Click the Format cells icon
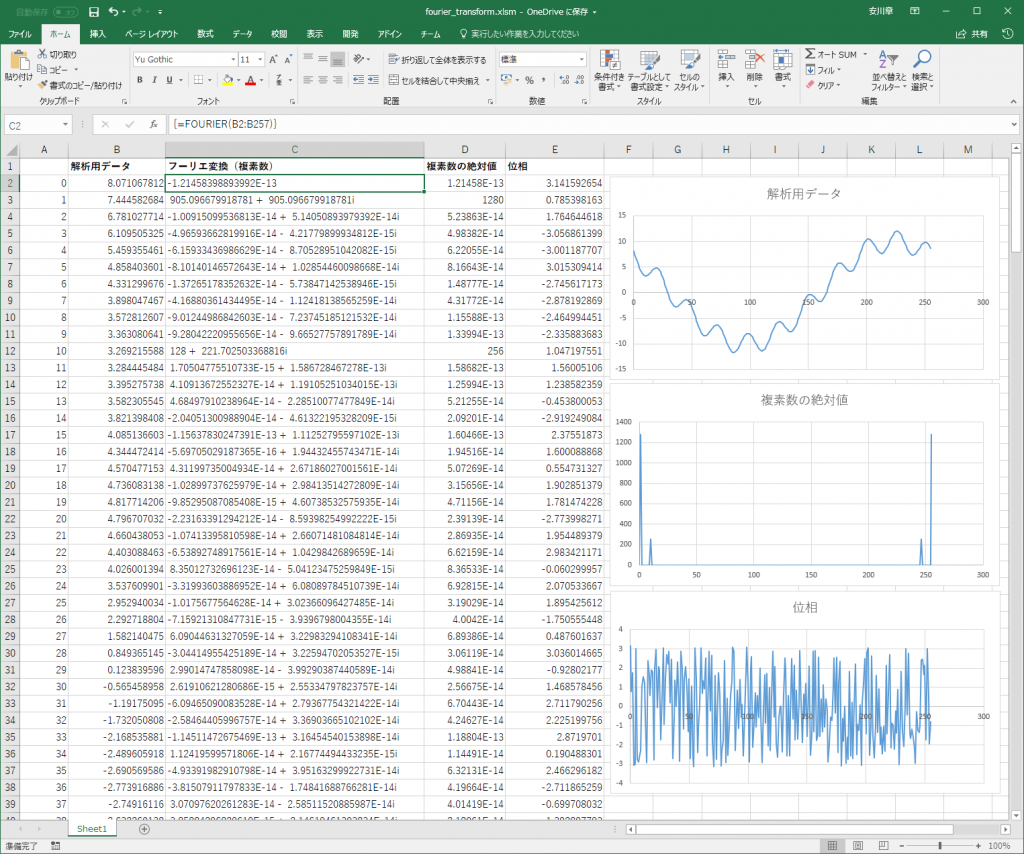 pos(782,61)
